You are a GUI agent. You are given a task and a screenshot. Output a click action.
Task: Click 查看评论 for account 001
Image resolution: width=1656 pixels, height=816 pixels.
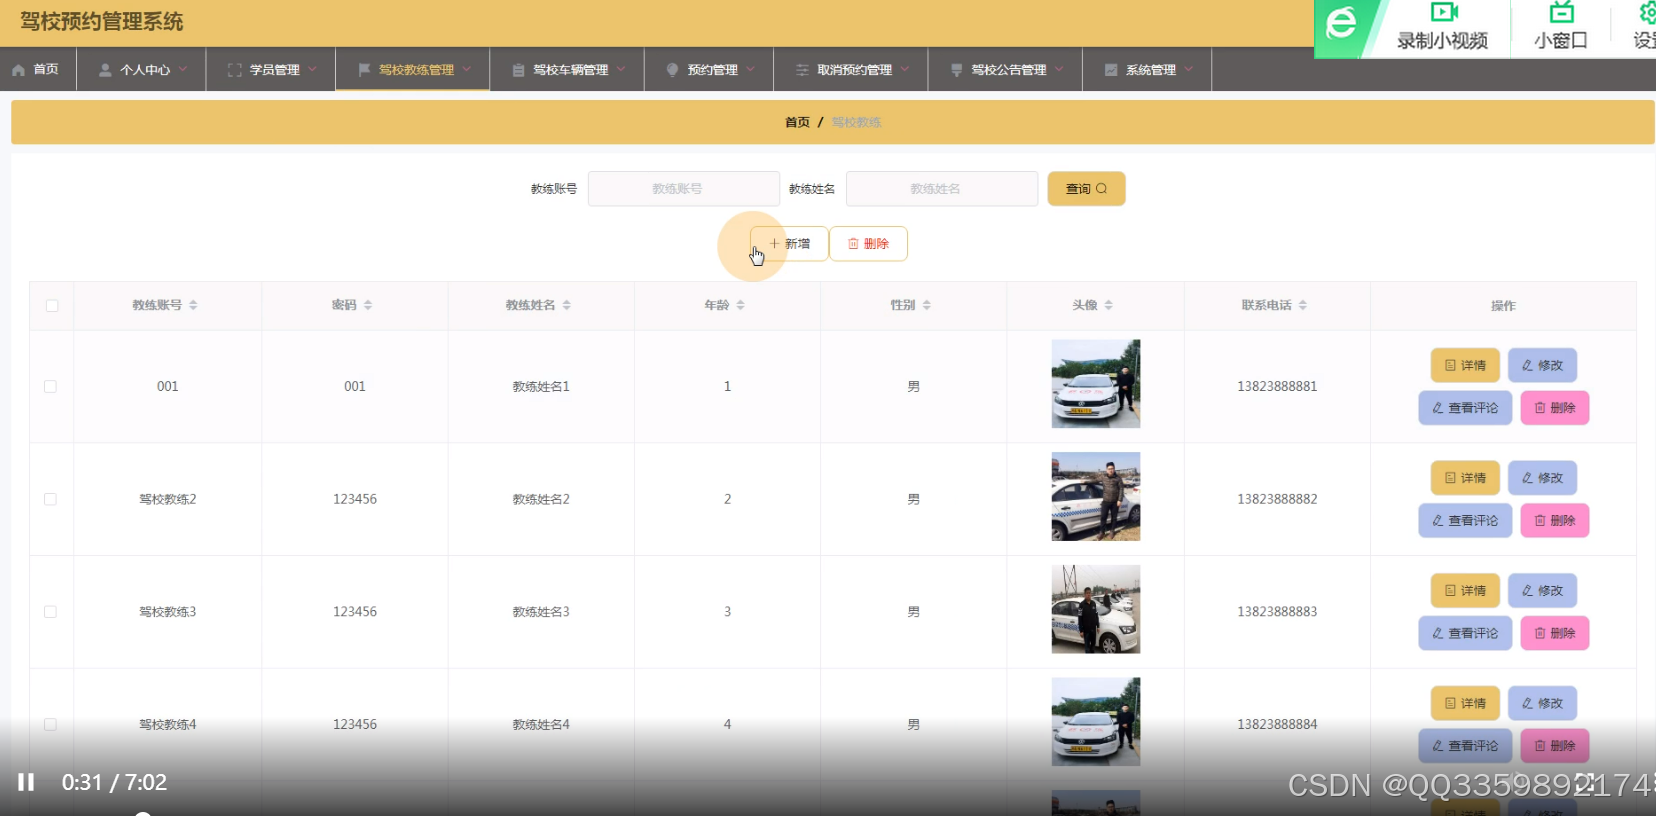click(x=1465, y=408)
